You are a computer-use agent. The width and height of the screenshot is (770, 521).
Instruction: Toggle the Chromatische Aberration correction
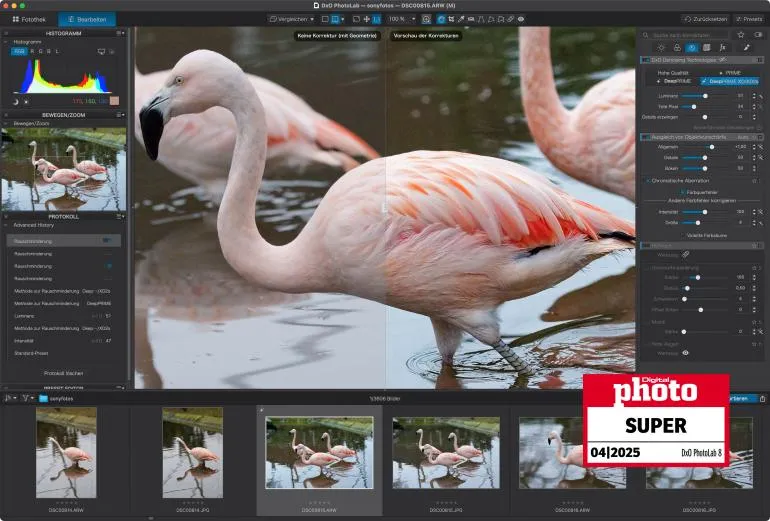tap(648, 181)
